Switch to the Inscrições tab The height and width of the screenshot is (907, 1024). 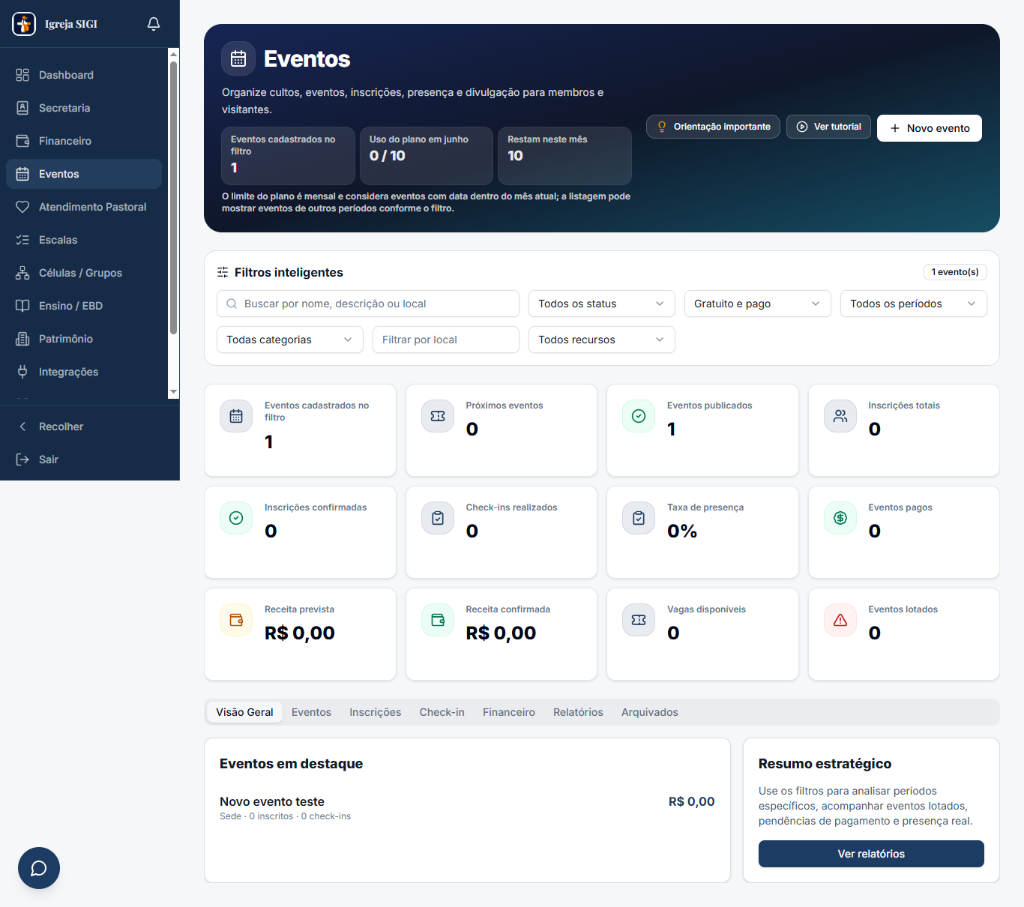tap(375, 712)
